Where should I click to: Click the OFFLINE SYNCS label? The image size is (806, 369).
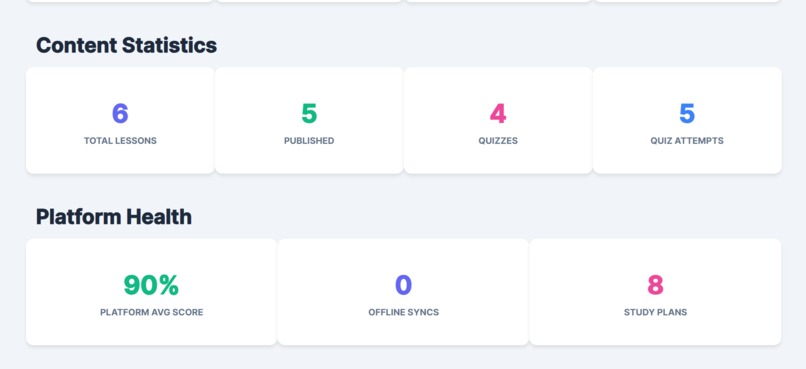pos(404,312)
